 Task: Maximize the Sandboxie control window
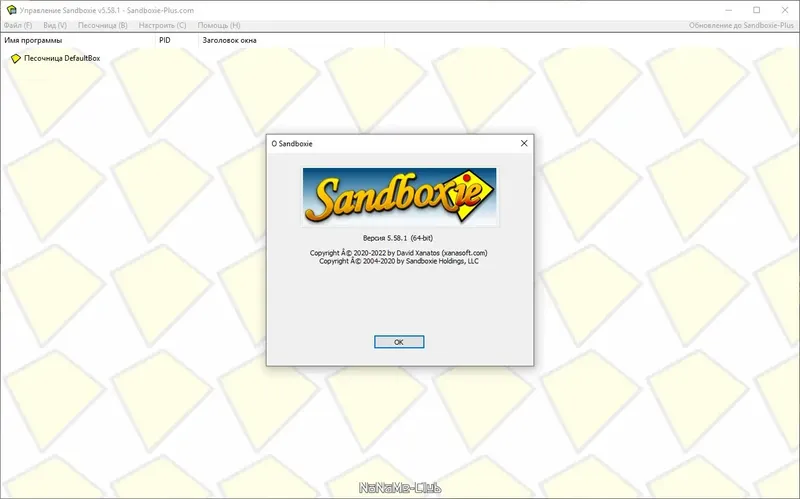click(x=757, y=10)
